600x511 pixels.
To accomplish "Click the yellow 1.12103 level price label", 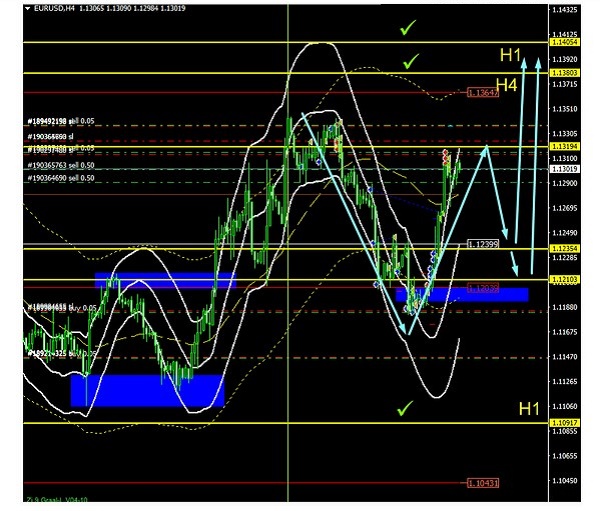I will (x=564, y=279).
